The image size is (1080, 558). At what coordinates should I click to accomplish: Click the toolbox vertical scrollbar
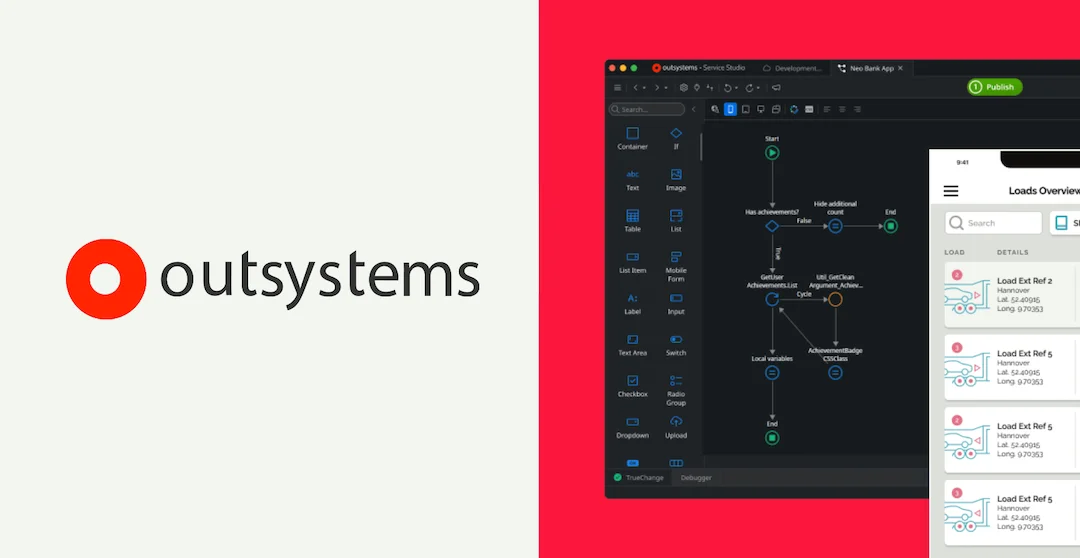click(701, 146)
